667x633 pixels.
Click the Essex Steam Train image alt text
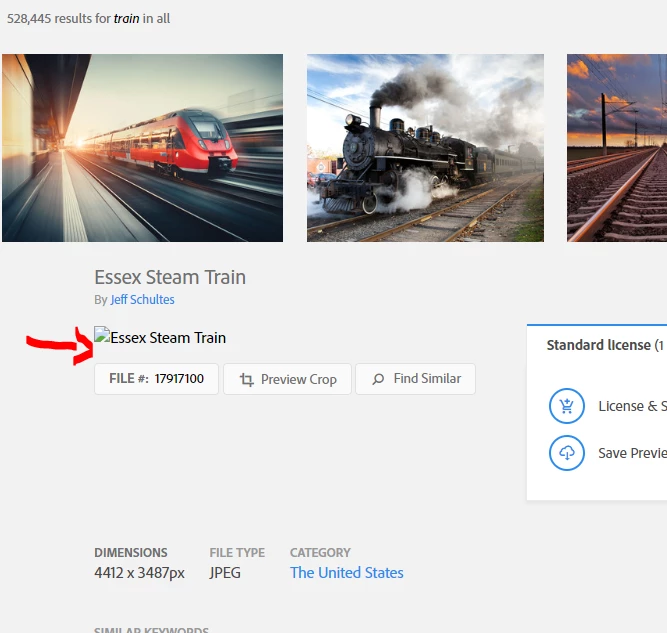click(x=168, y=337)
